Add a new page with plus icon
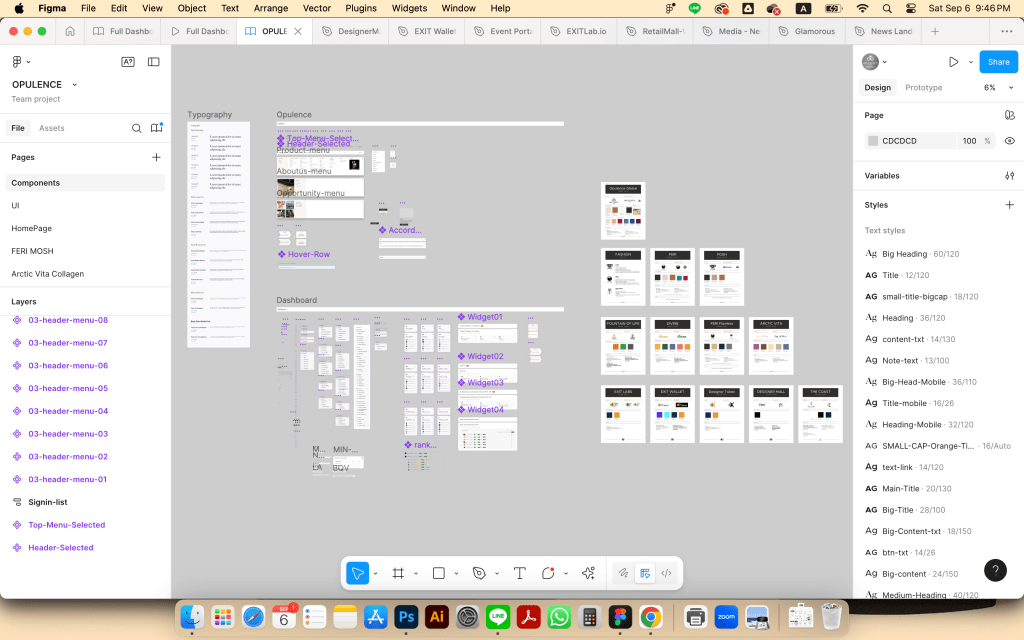1024x640 pixels. coord(156,157)
